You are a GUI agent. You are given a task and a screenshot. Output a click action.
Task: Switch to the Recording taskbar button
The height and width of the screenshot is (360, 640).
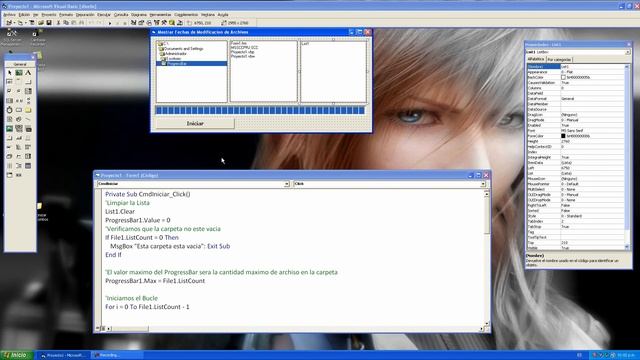coord(117,355)
